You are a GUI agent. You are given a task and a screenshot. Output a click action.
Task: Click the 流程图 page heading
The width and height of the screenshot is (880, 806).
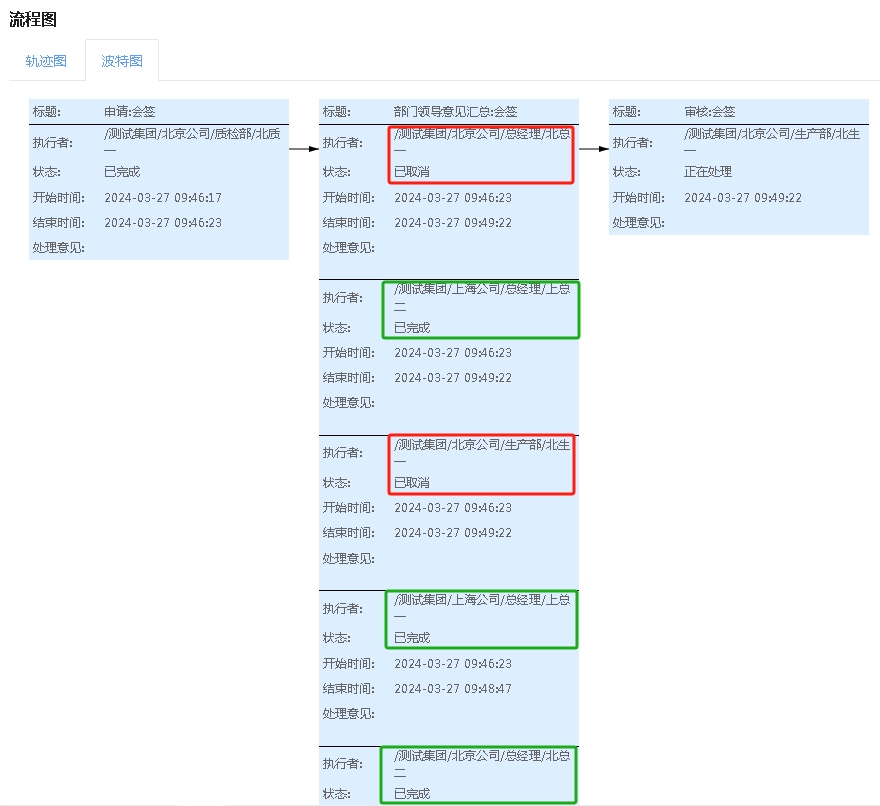pyautogui.click(x=33, y=19)
